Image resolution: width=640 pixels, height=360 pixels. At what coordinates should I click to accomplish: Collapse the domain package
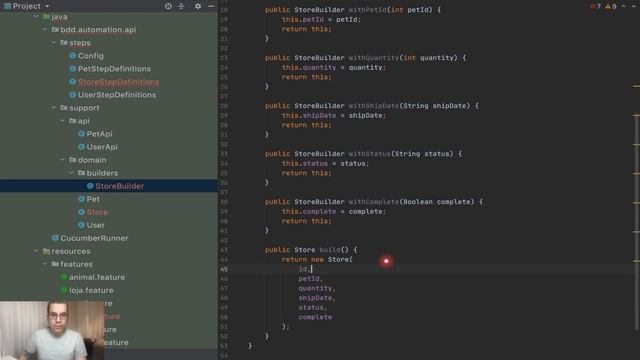(x=62, y=160)
